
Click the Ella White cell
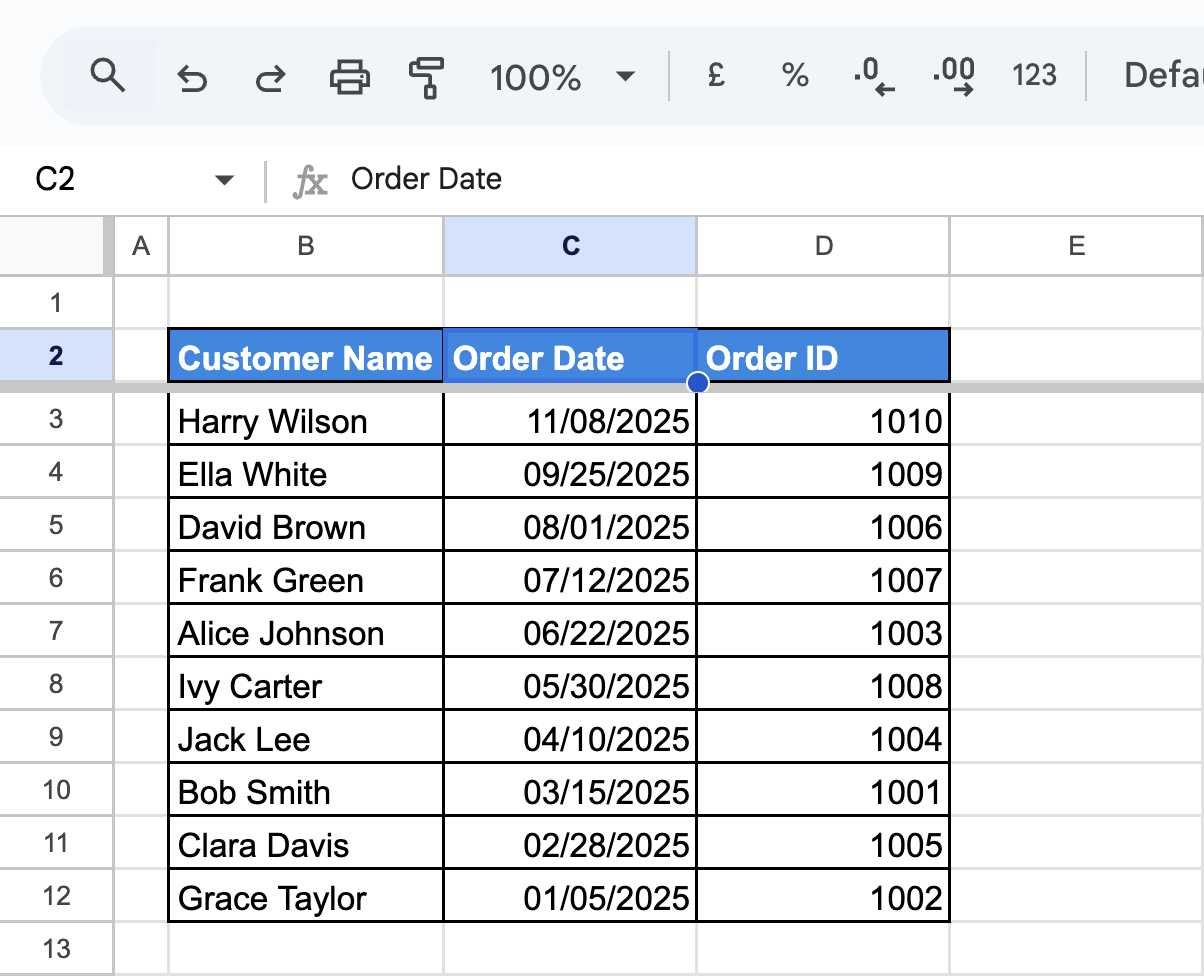coord(306,473)
